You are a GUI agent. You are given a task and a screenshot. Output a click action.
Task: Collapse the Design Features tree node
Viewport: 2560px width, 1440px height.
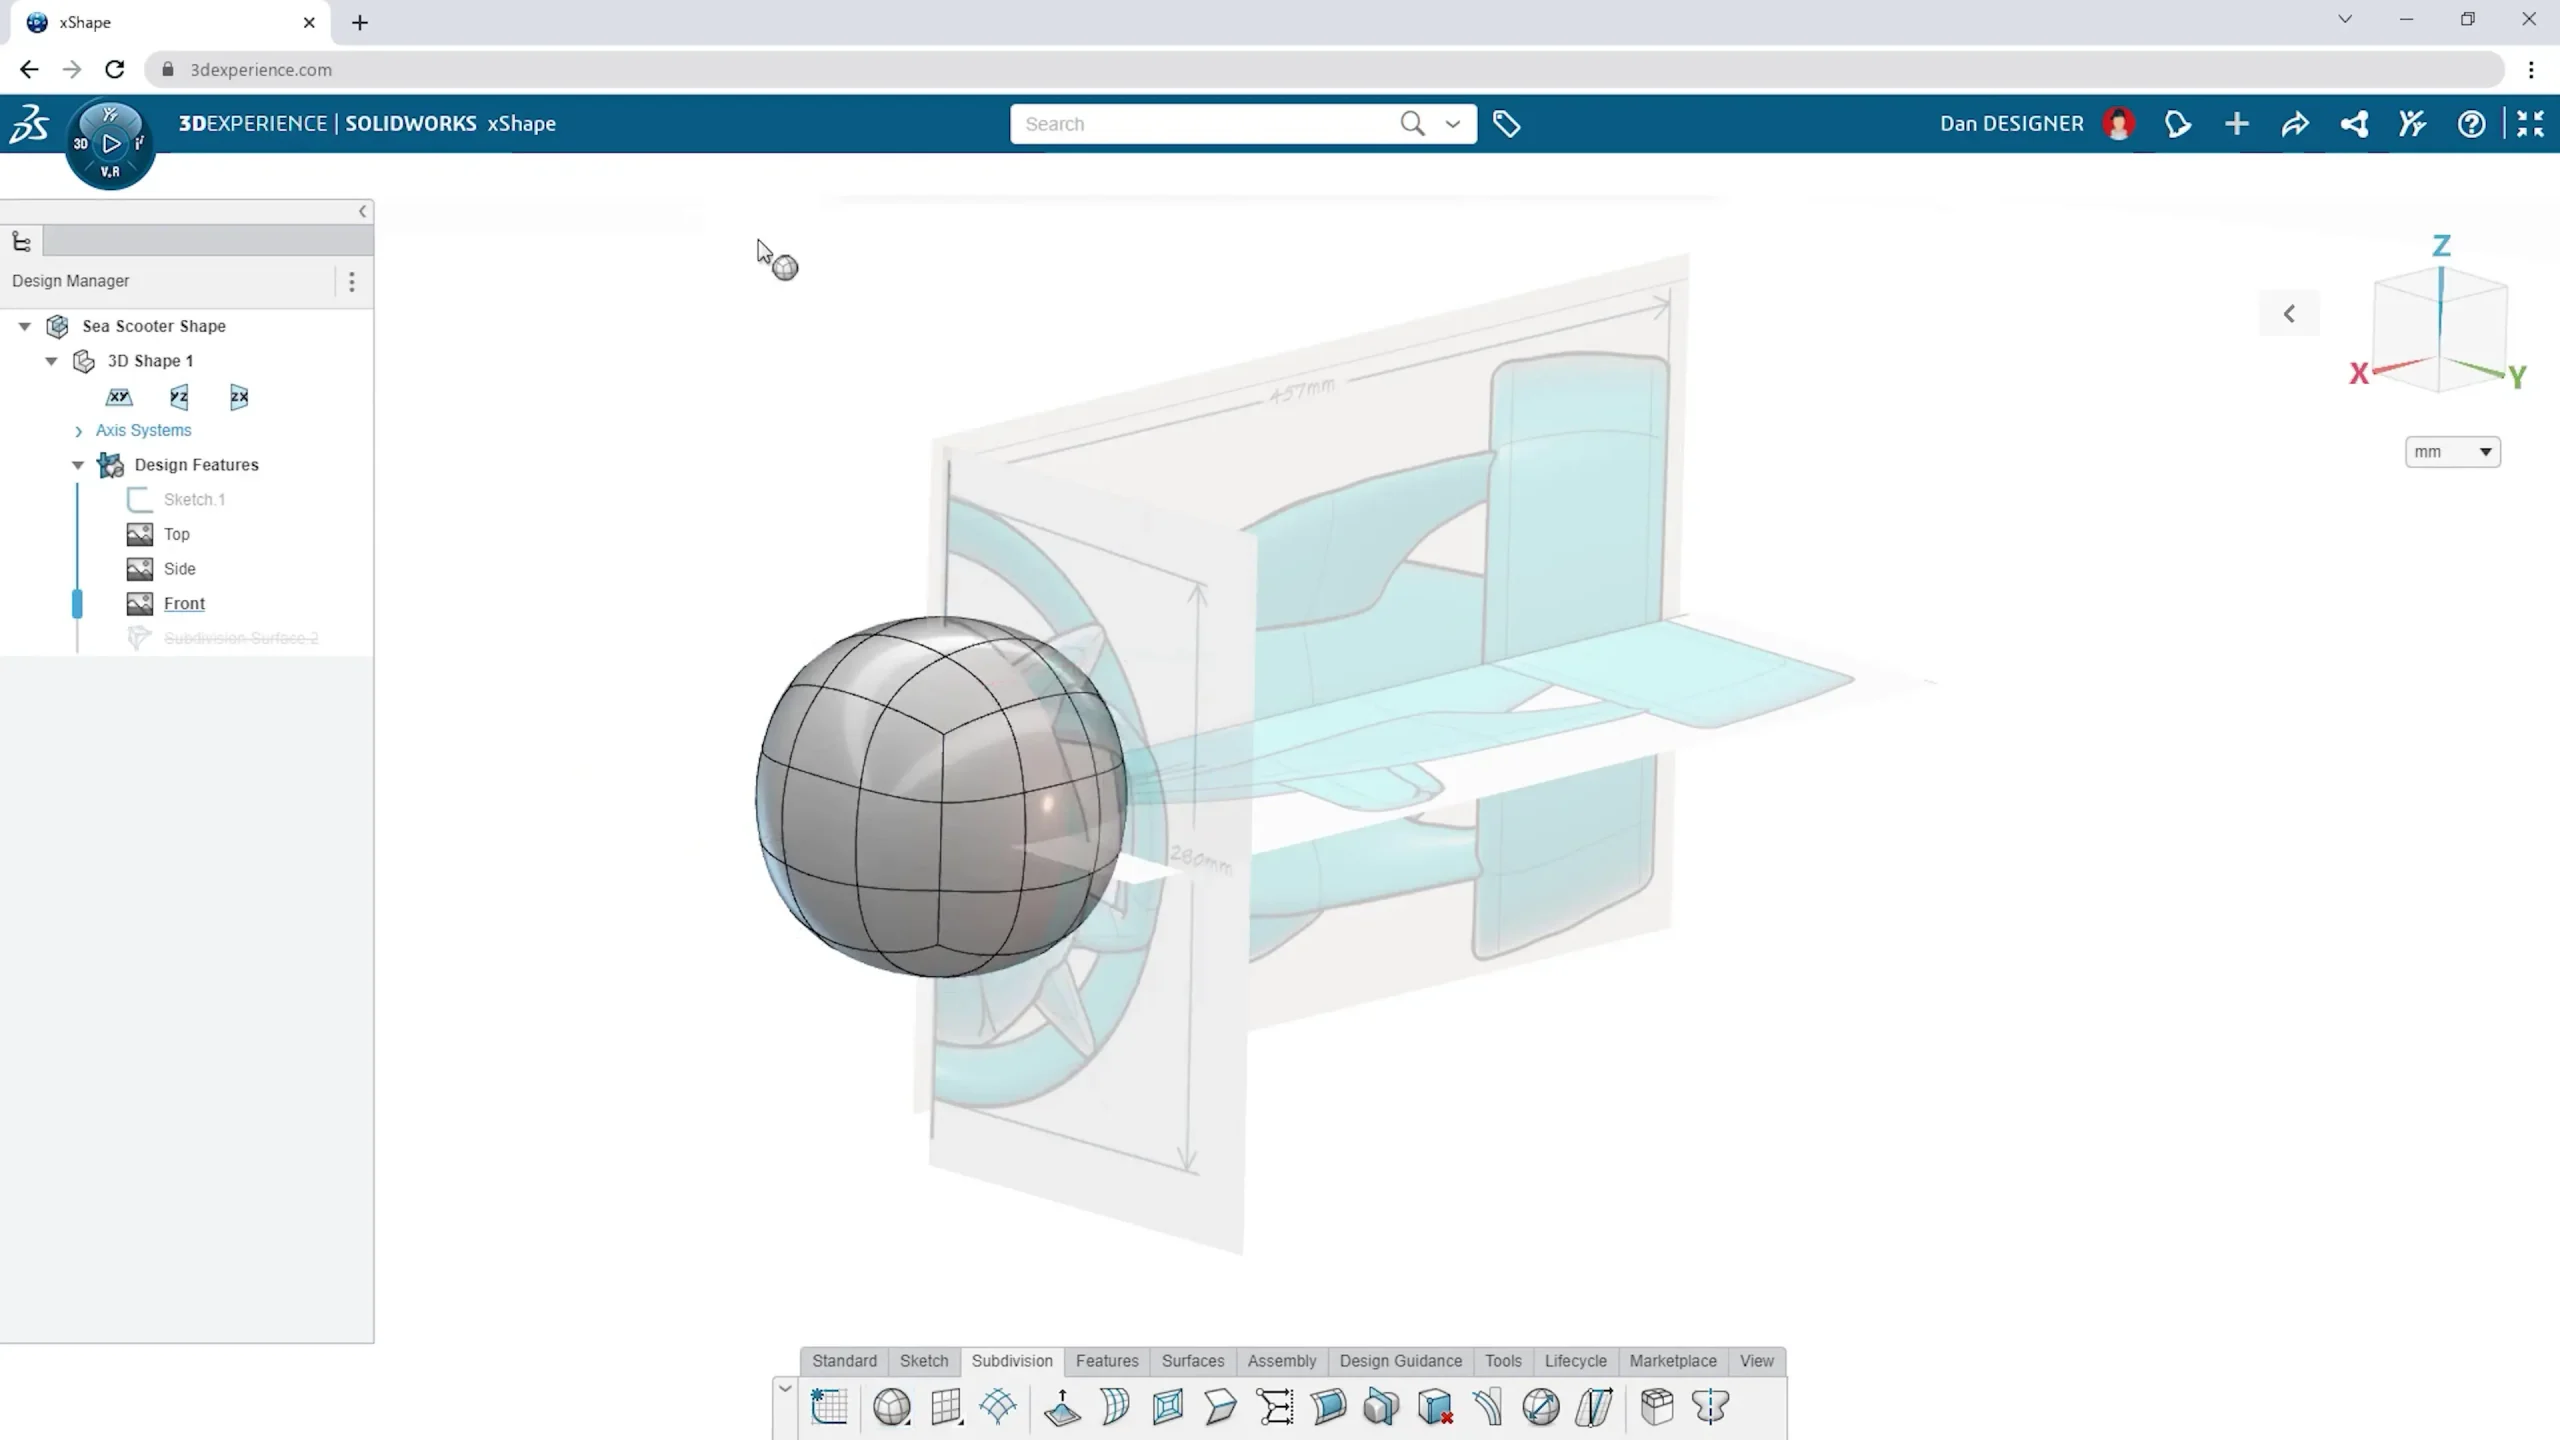(78, 465)
